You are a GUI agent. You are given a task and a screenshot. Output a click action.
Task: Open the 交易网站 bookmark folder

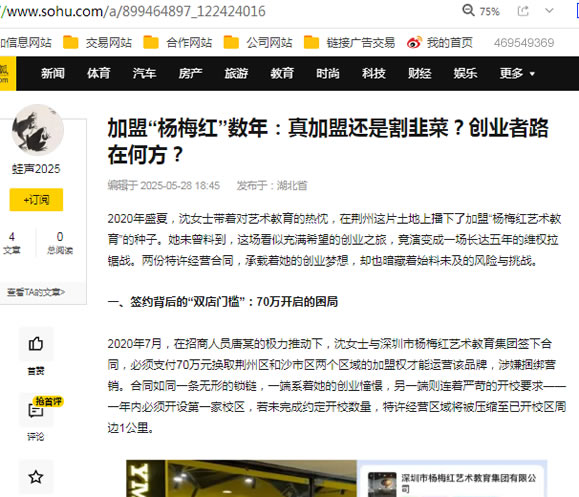pyautogui.click(x=97, y=43)
